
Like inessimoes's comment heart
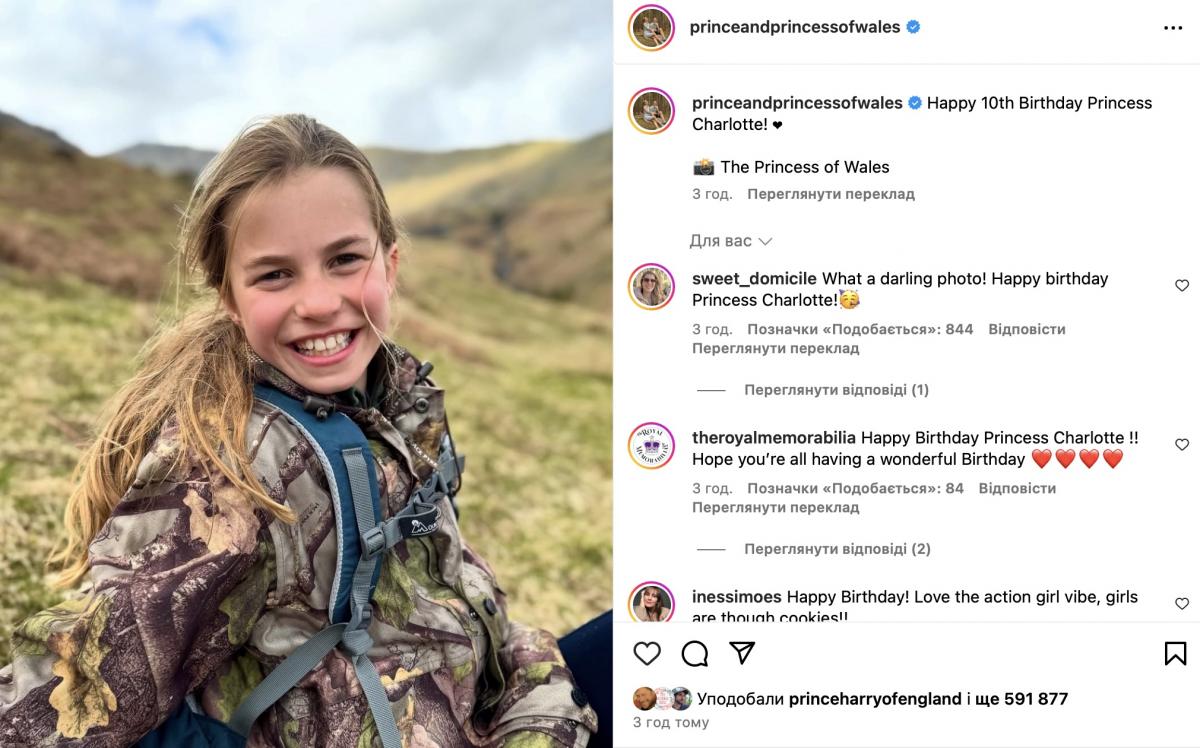(1182, 603)
